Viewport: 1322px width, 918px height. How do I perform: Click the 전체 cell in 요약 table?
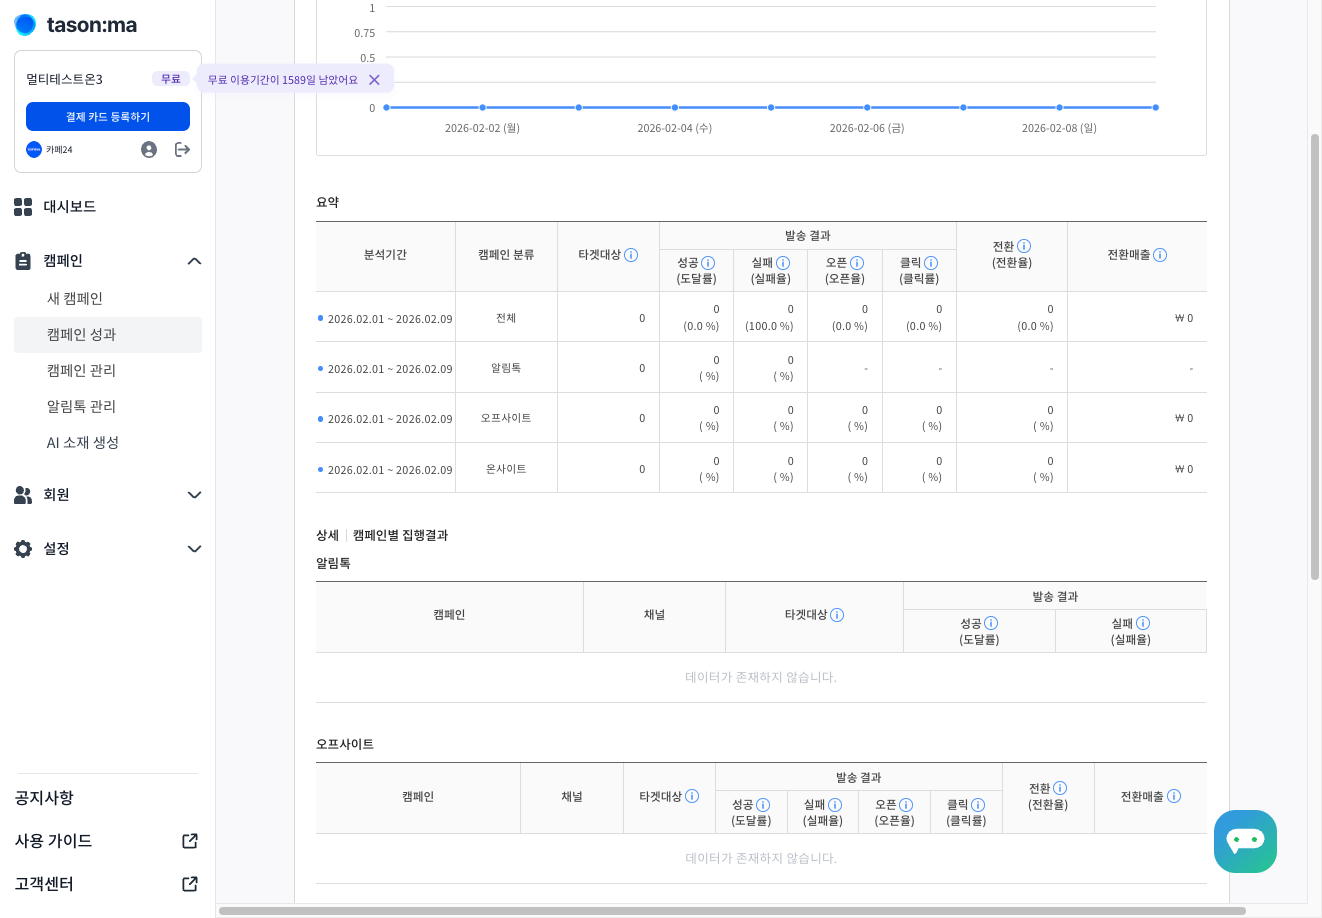click(506, 318)
